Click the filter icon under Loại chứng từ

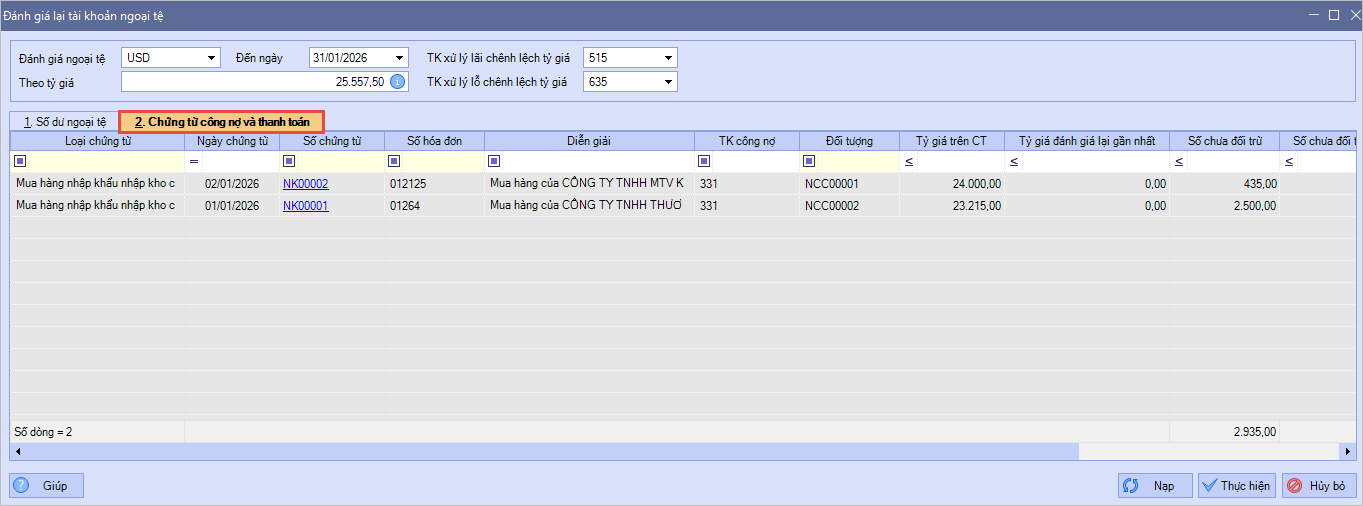coord(20,161)
